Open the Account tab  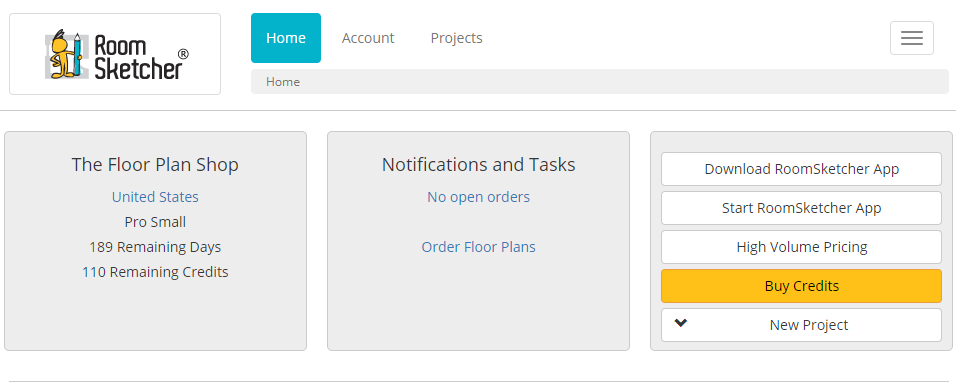point(368,38)
